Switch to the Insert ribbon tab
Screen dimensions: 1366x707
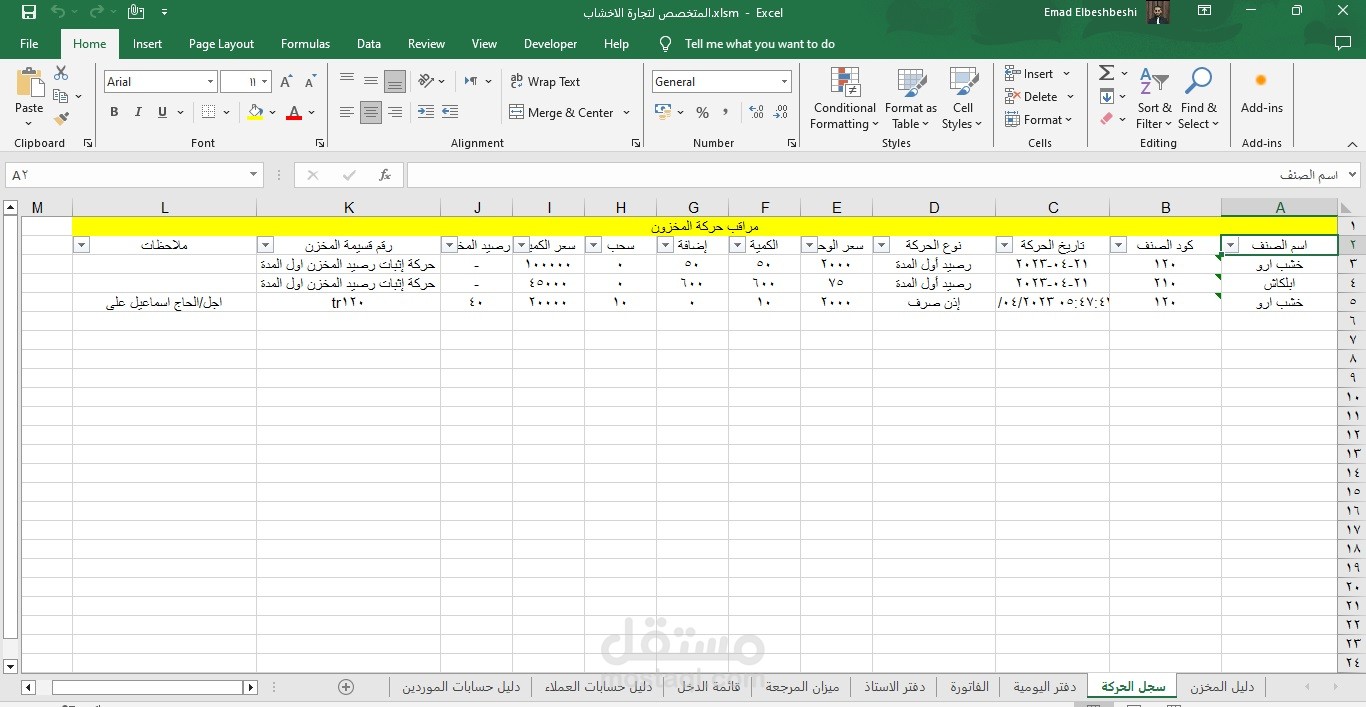tap(147, 44)
